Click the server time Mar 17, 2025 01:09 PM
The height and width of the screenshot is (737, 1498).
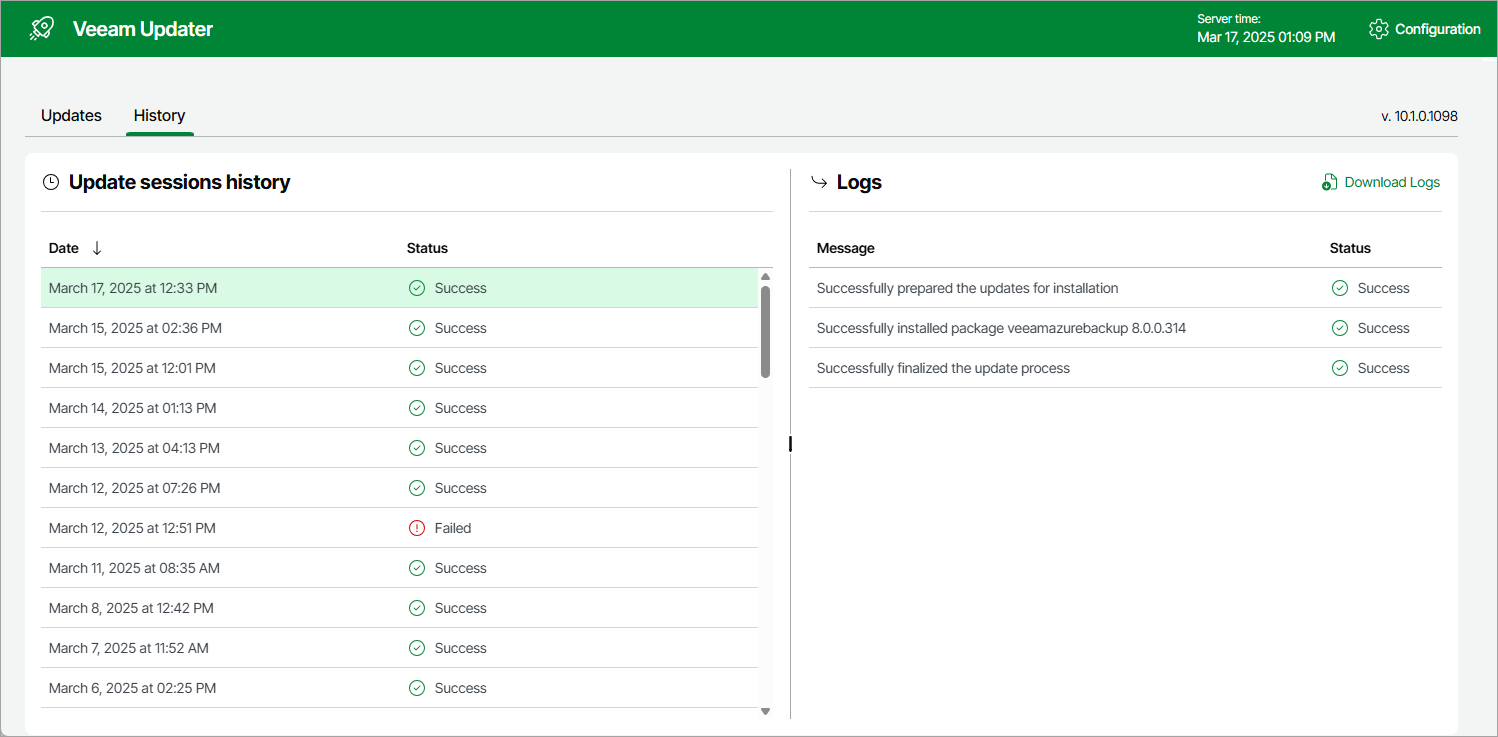(x=1266, y=37)
